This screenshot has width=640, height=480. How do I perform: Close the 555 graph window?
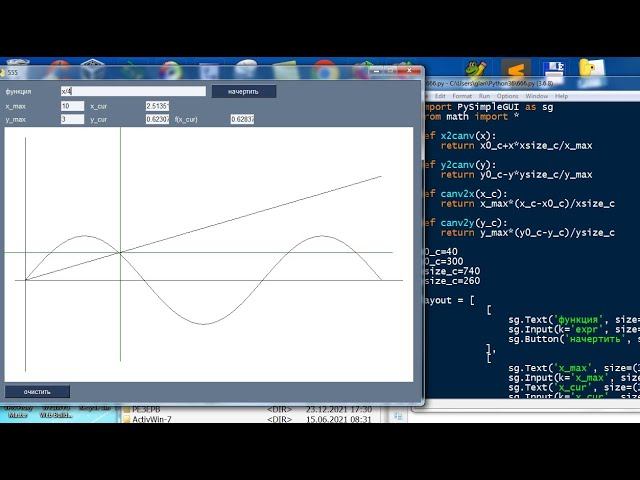pyautogui.click(x=410, y=71)
